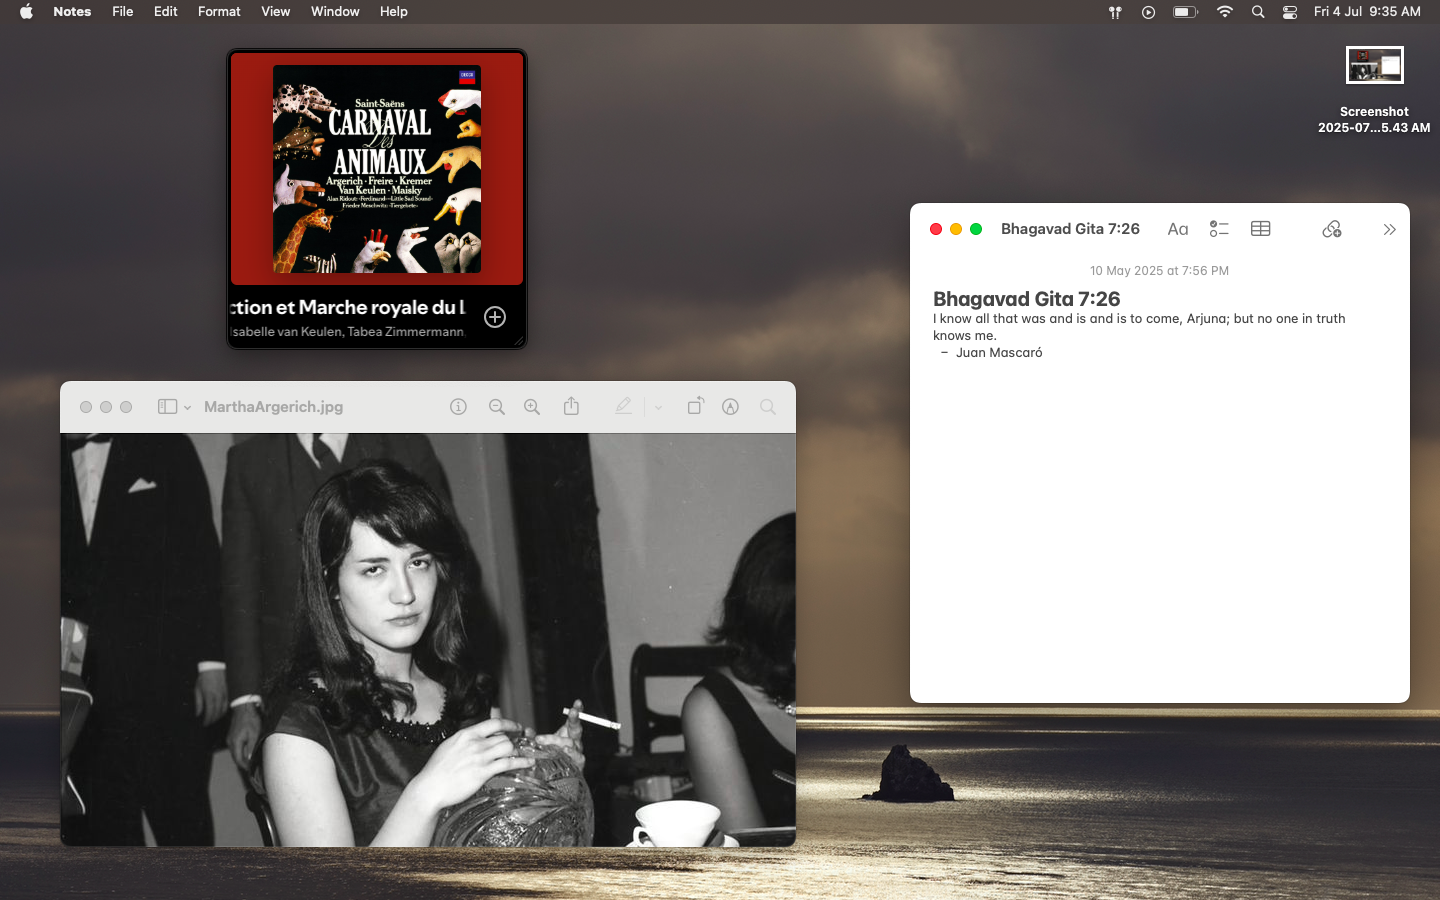Rotate the image in Preview
Viewport: 1440px width, 900px height.
point(695,406)
